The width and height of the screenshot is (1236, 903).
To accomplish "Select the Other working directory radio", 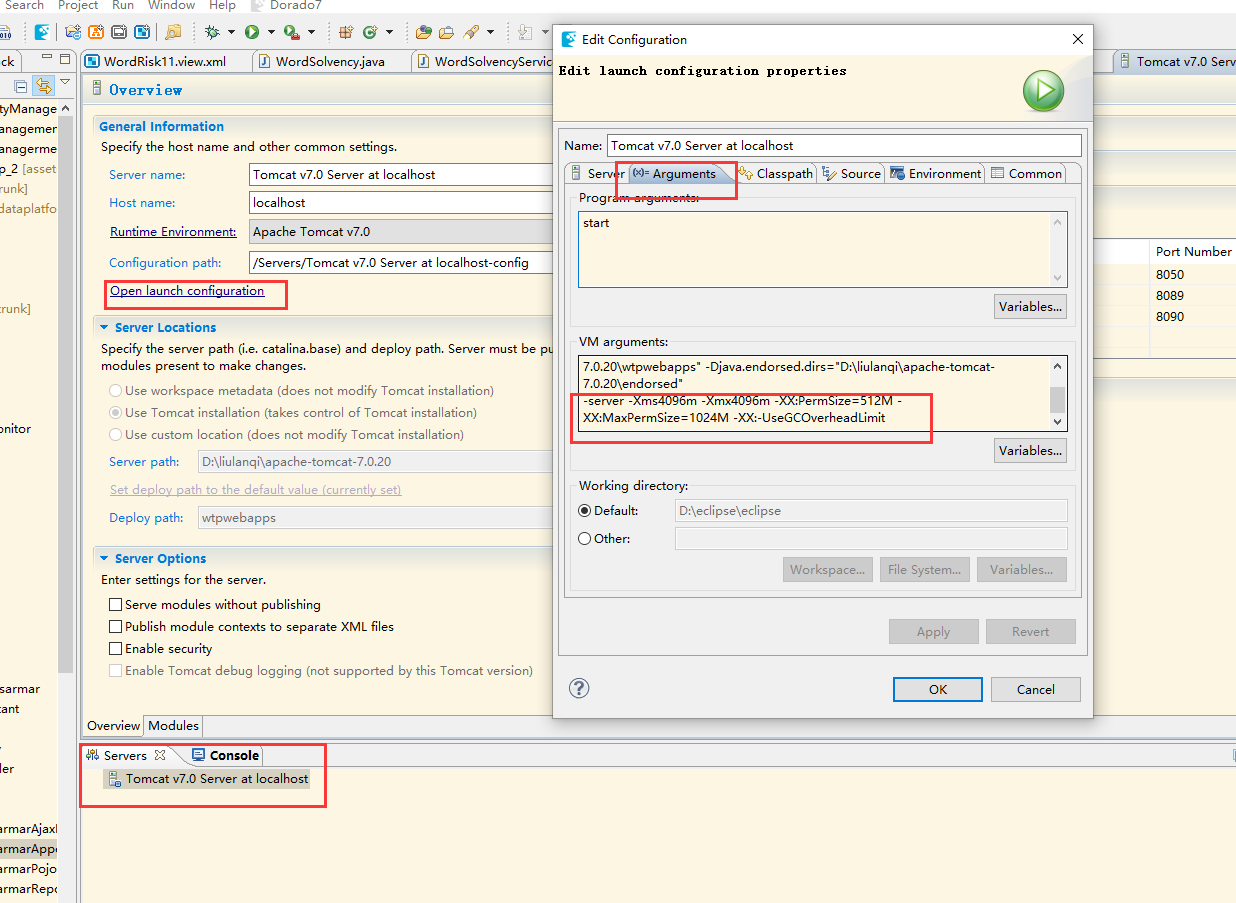I will pyautogui.click(x=585, y=538).
